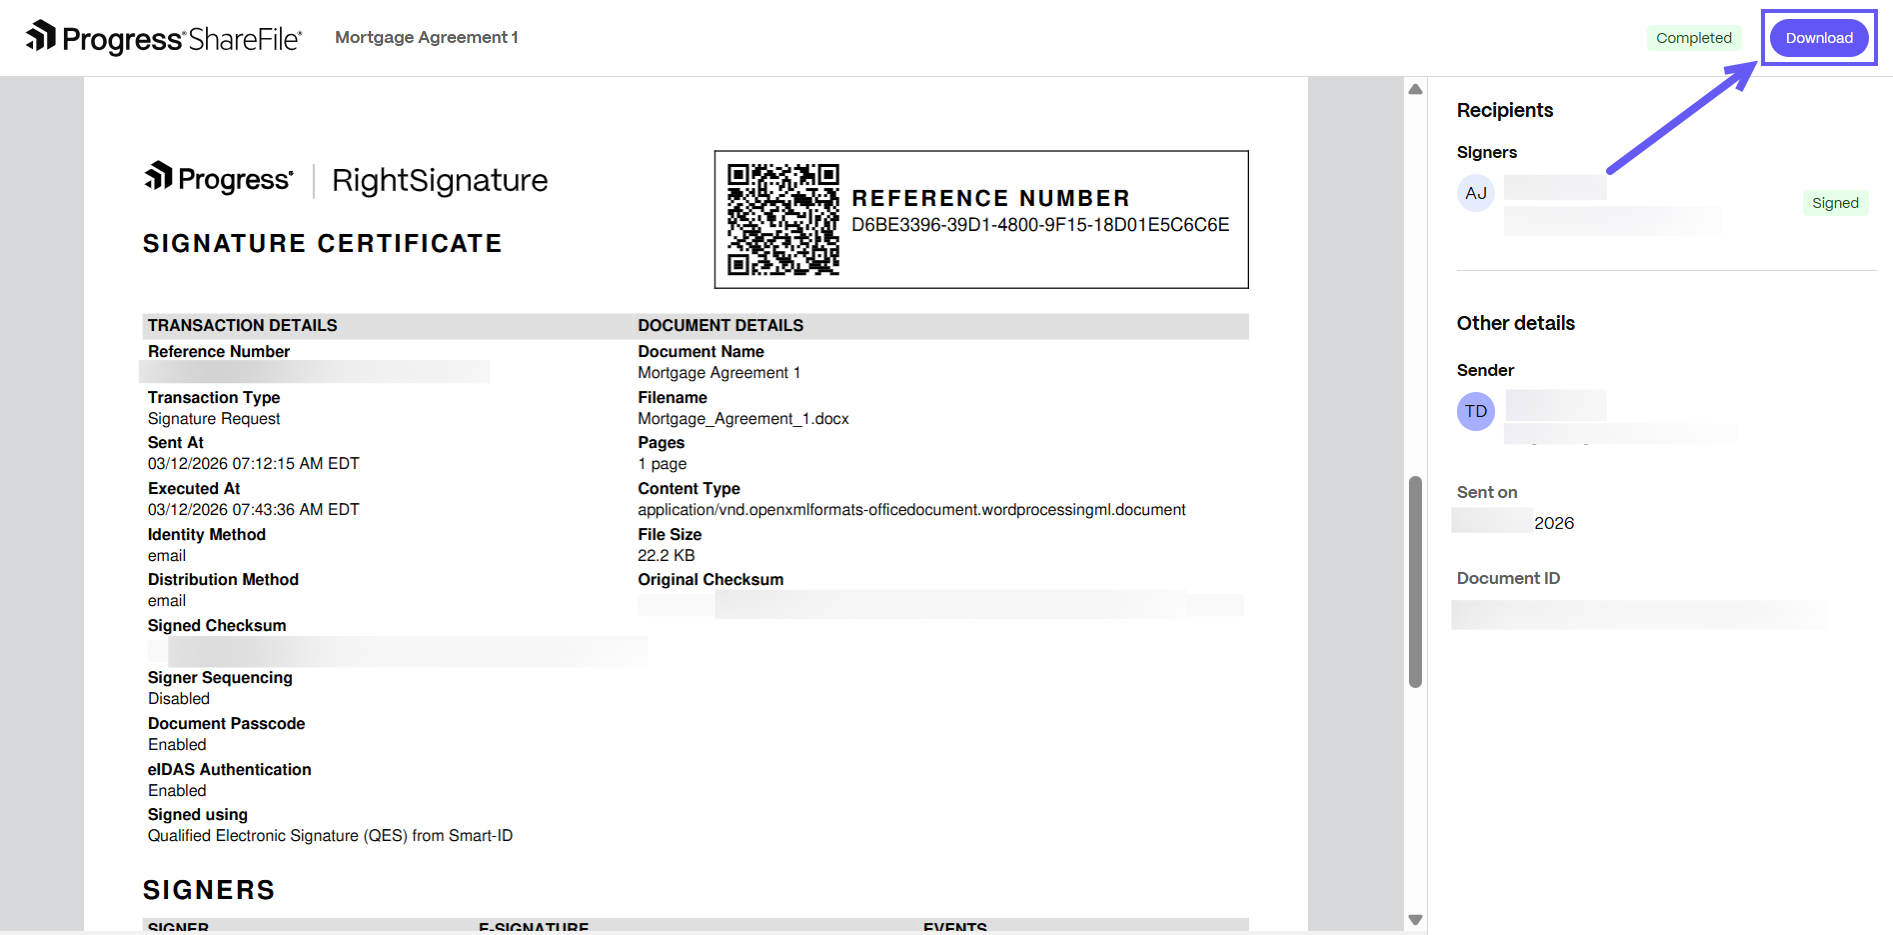1893x935 pixels.
Task: Click the TD sender avatar
Action: (1475, 411)
